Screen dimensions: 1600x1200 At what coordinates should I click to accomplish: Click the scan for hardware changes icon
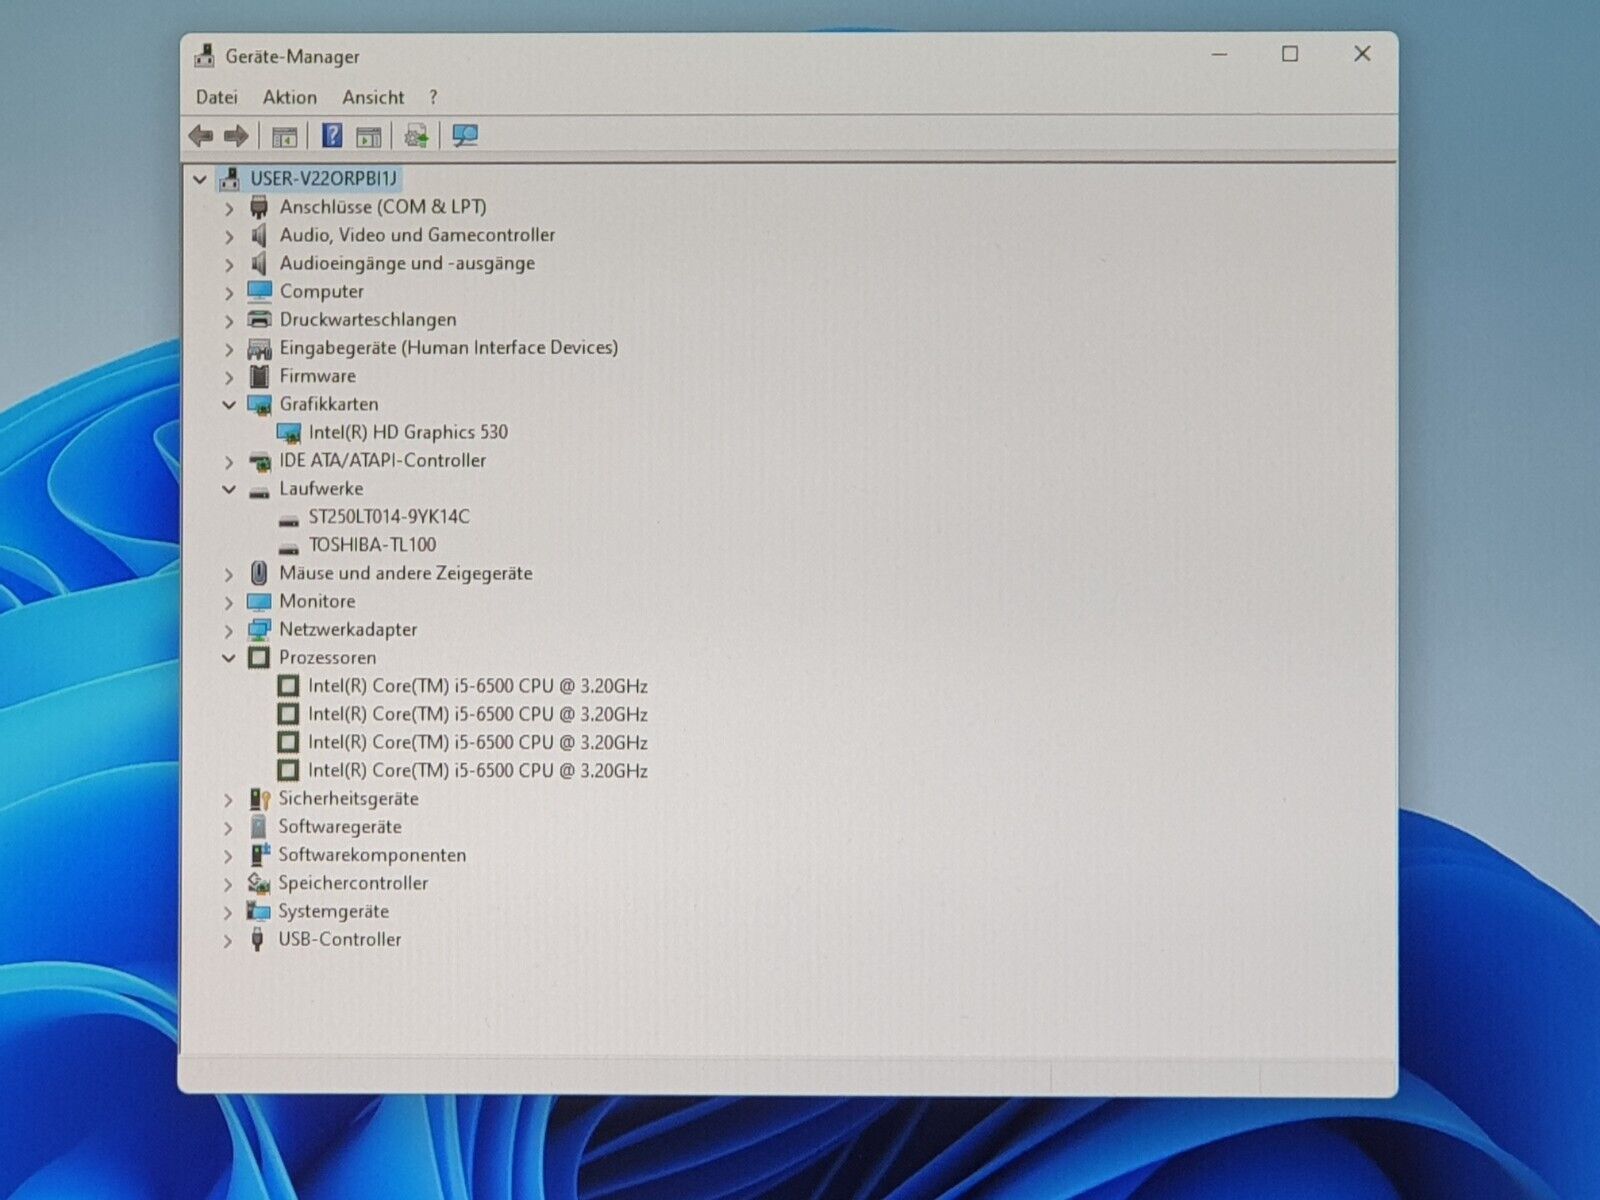pyautogui.click(x=465, y=136)
